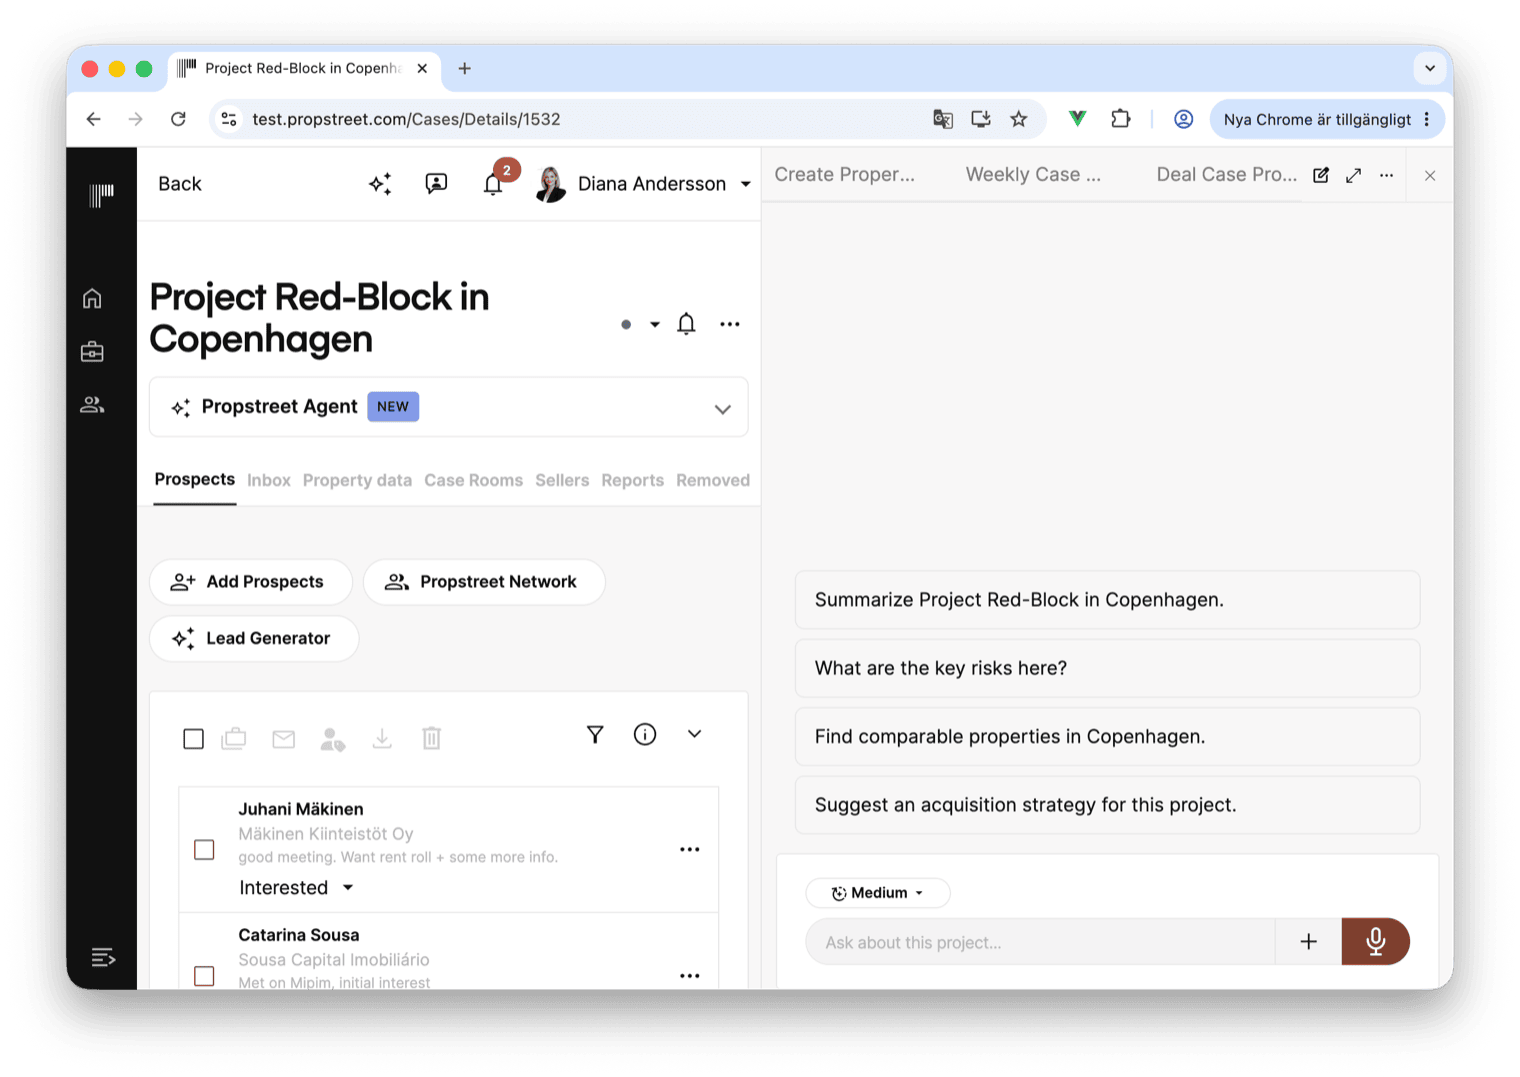This screenshot has width=1520, height=1077.
Task: Click the plus attachment button in chat
Action: [1308, 942]
